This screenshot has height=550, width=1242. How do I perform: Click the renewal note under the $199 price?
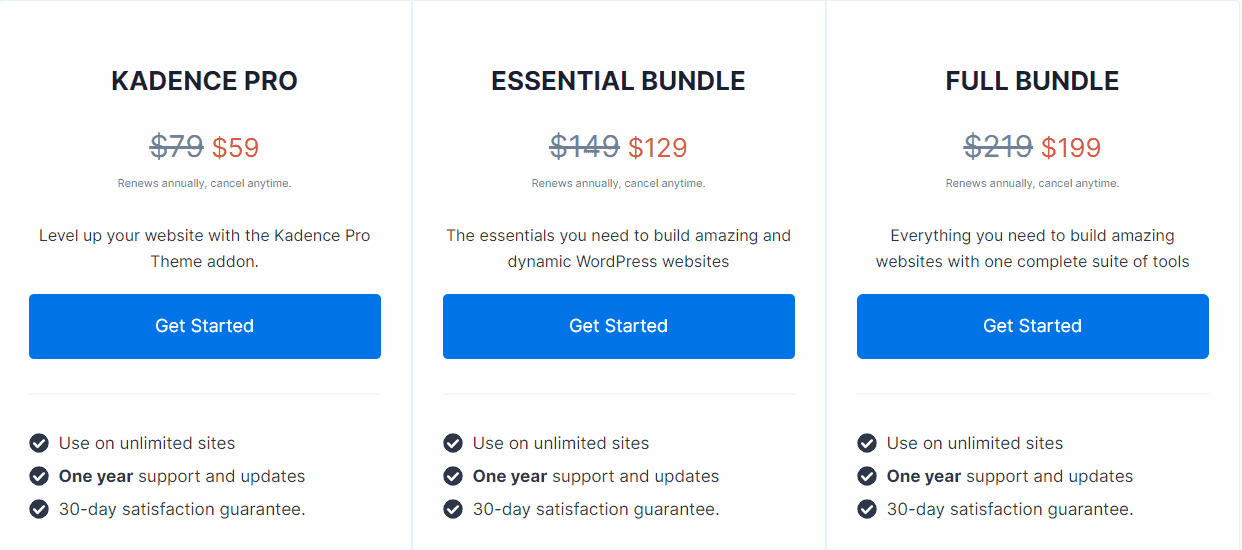click(1032, 183)
